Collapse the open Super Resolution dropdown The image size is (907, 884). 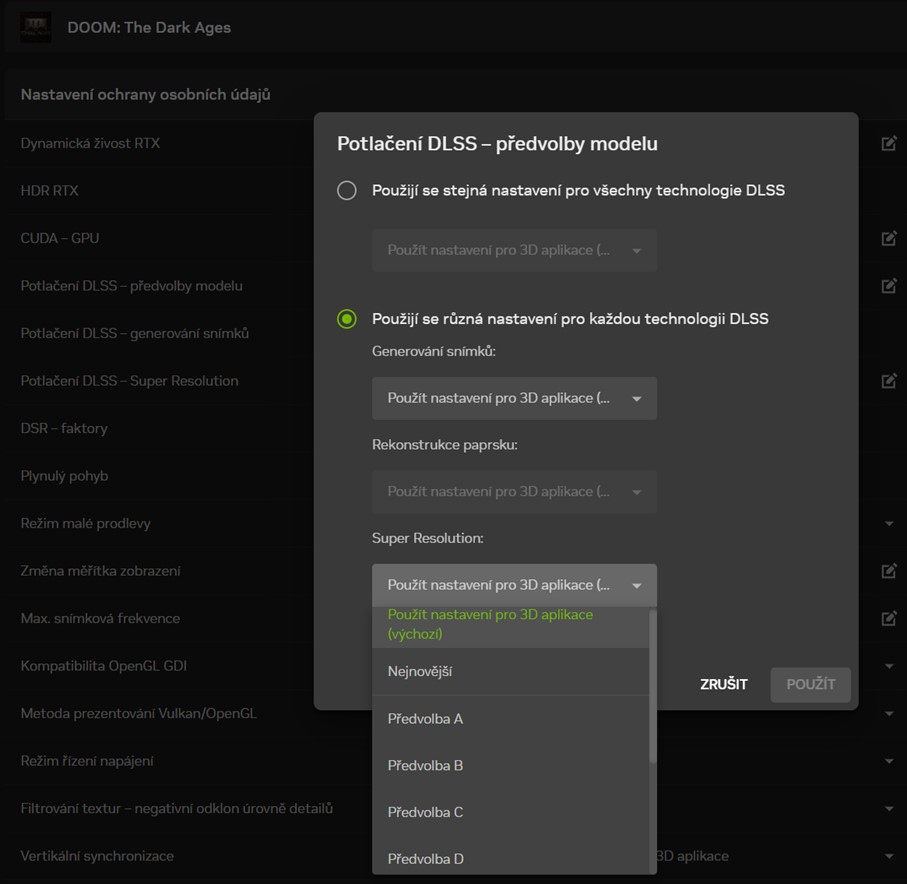point(514,585)
